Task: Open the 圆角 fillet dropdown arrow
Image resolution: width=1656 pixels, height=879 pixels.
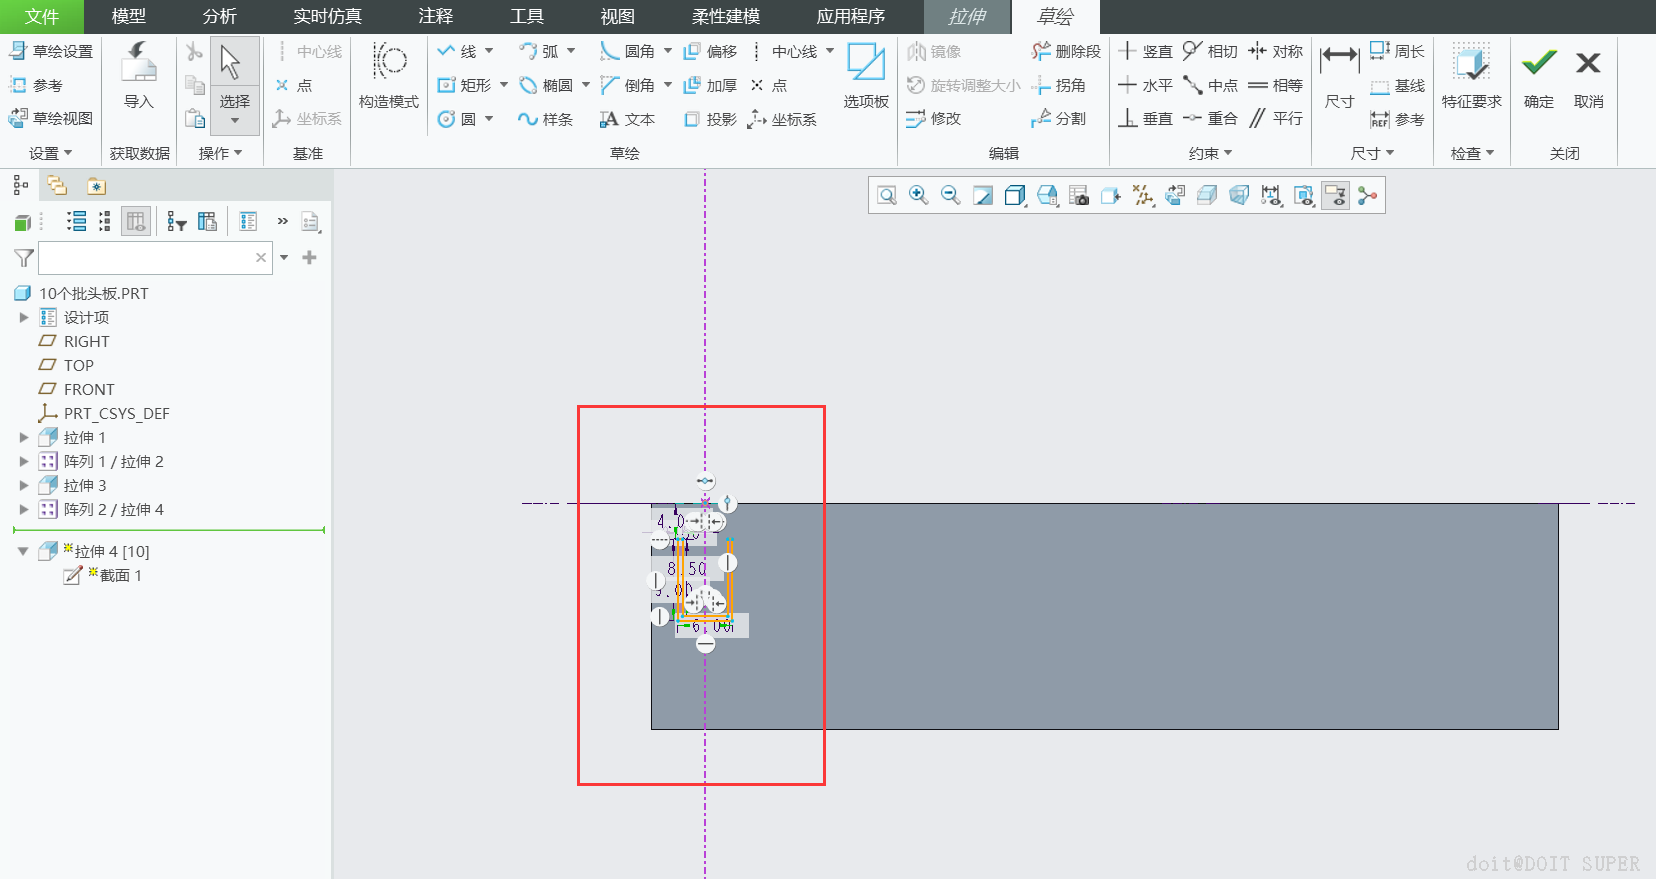Action: coord(668,51)
